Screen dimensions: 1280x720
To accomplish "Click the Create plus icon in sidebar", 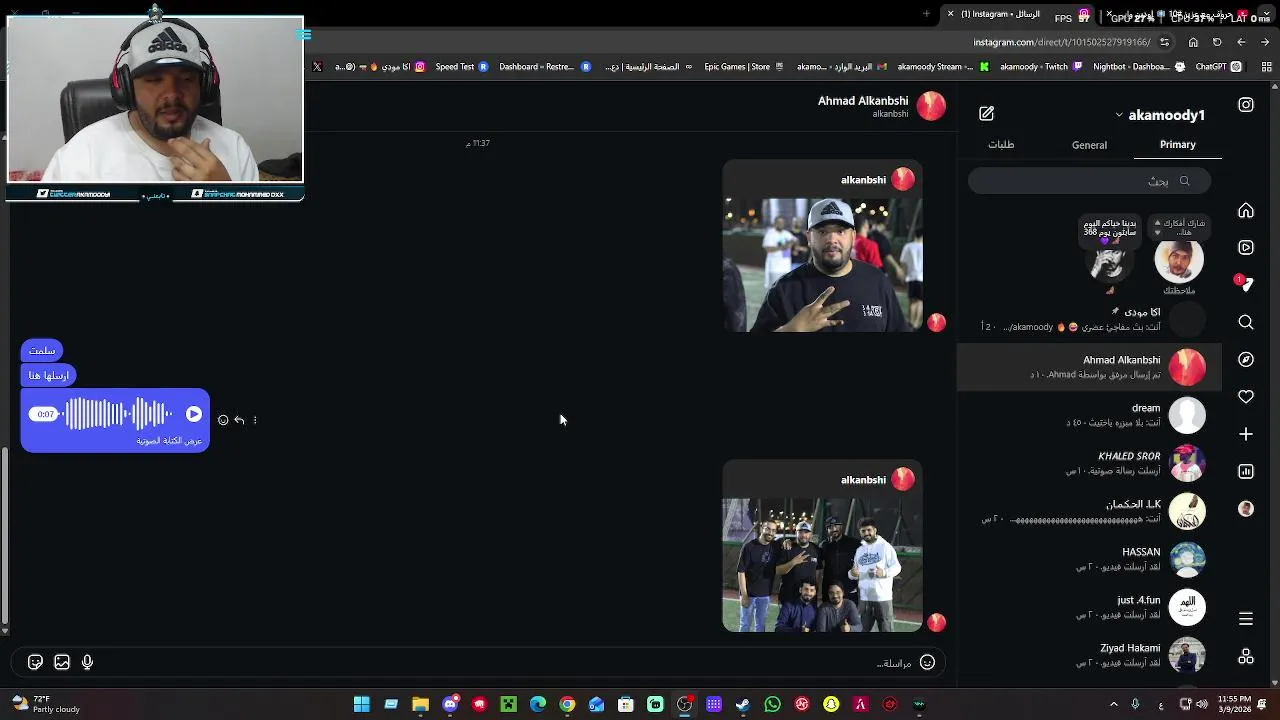I will pyautogui.click(x=1246, y=434).
